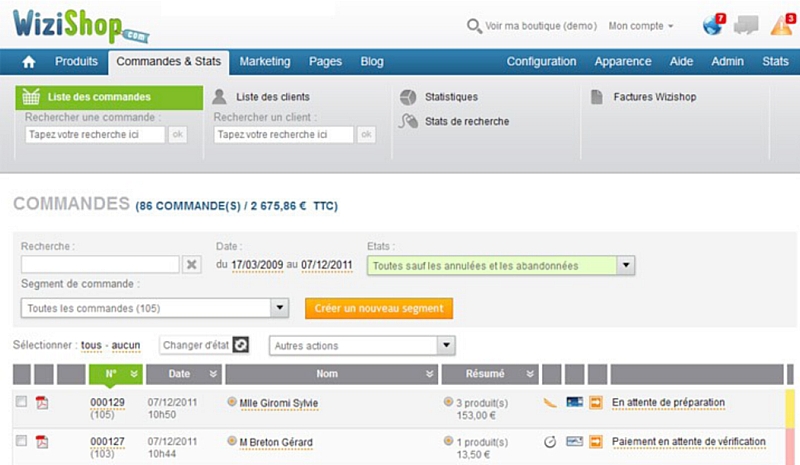The image size is (800, 465).
Task: Switch to the Marketing tab
Action: coord(265,62)
